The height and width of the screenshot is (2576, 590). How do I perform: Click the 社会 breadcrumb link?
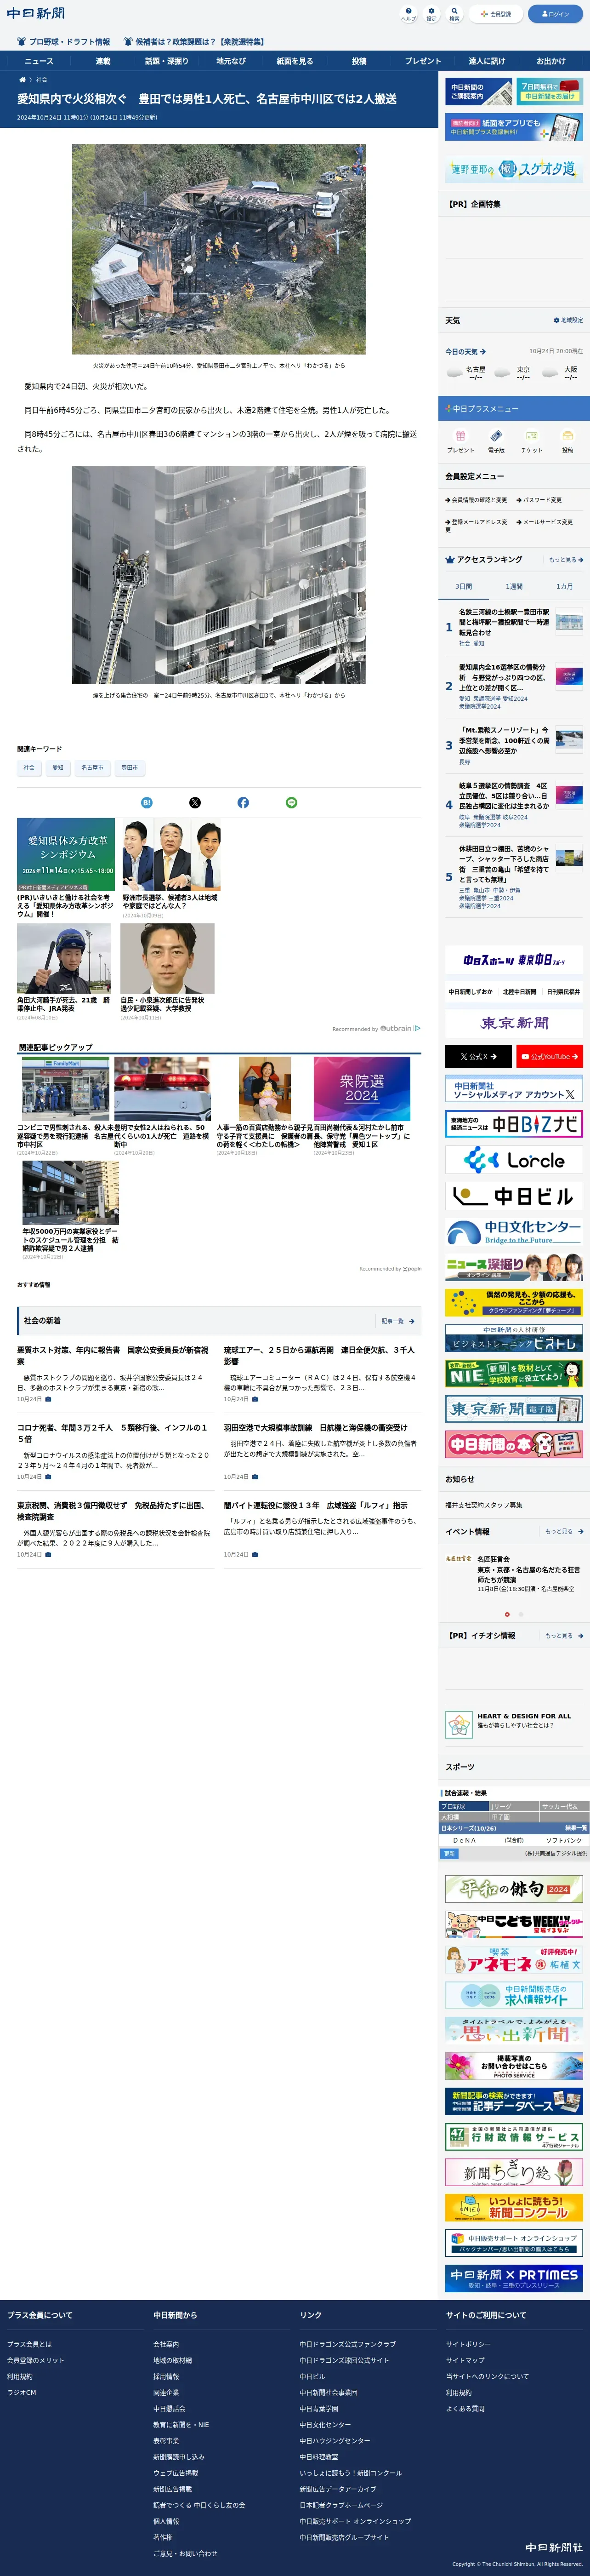tap(42, 79)
